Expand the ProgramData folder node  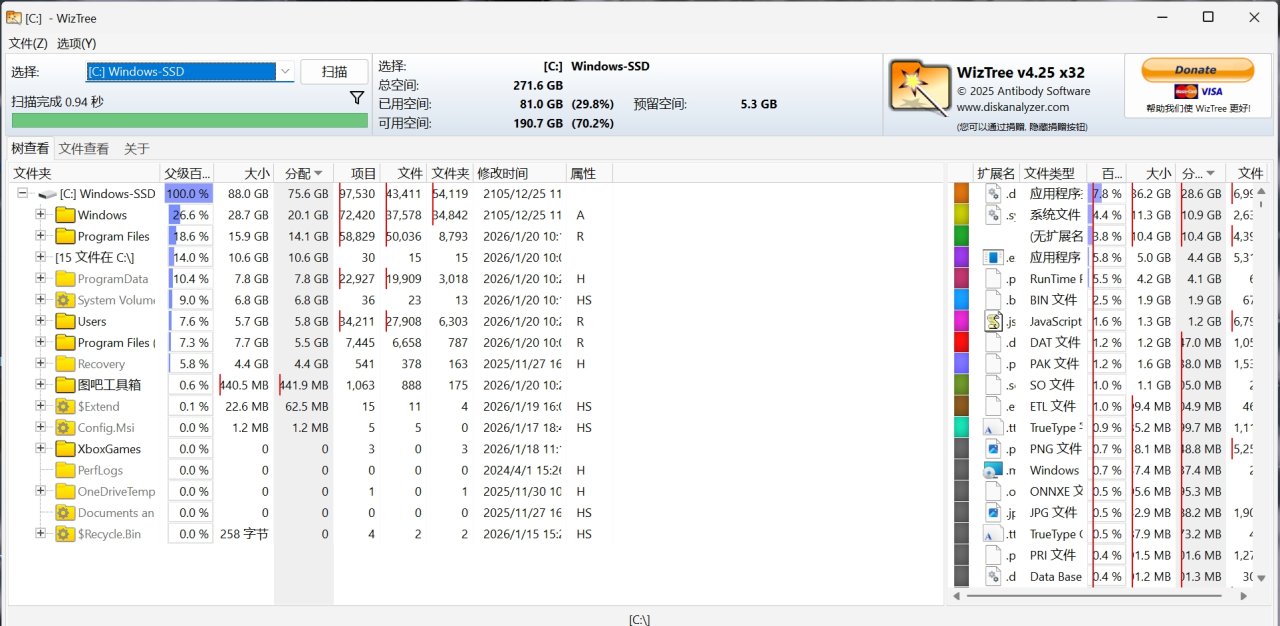click(x=40, y=279)
